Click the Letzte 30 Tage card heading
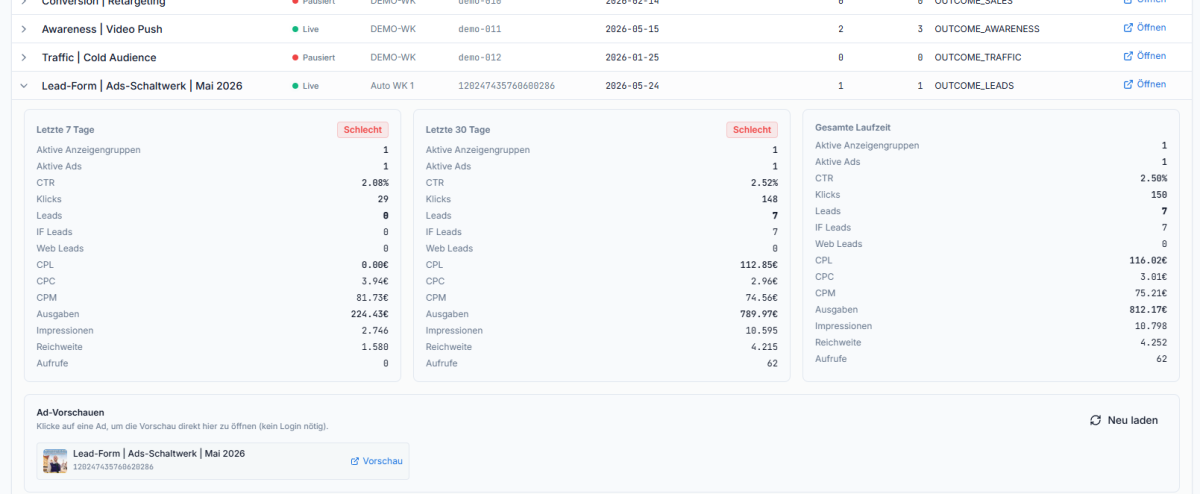 [x=458, y=130]
